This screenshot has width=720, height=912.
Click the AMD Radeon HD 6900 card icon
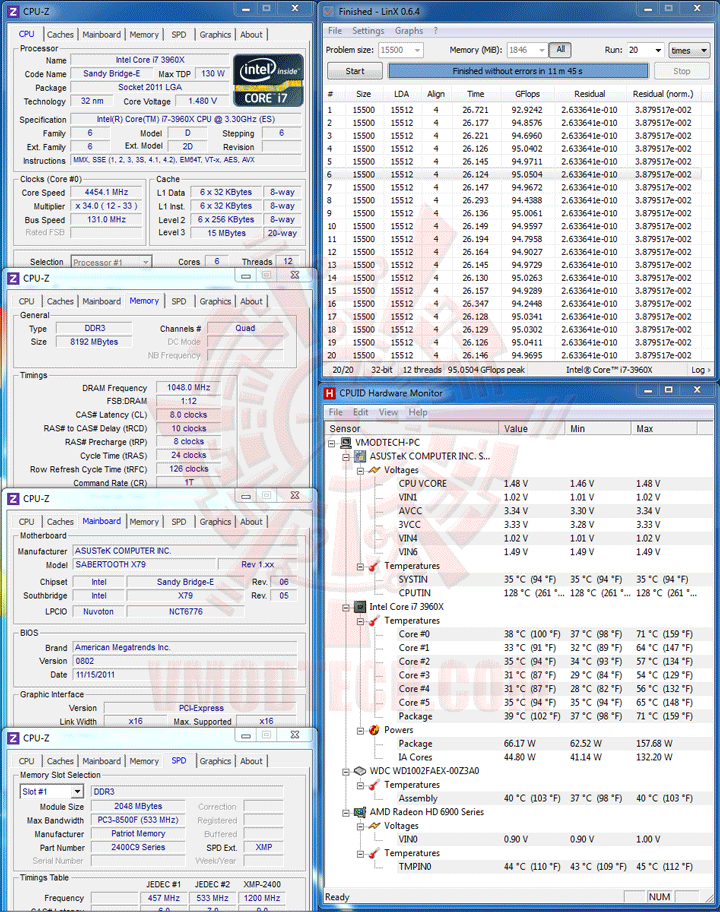(x=360, y=813)
